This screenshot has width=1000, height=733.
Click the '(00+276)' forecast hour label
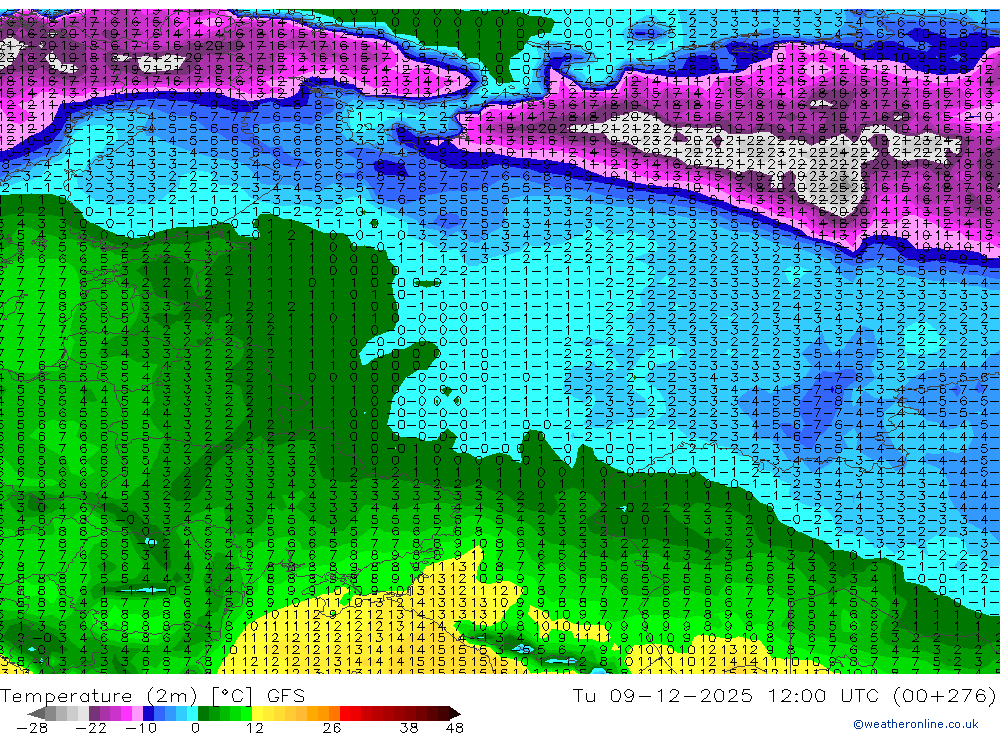click(945, 695)
